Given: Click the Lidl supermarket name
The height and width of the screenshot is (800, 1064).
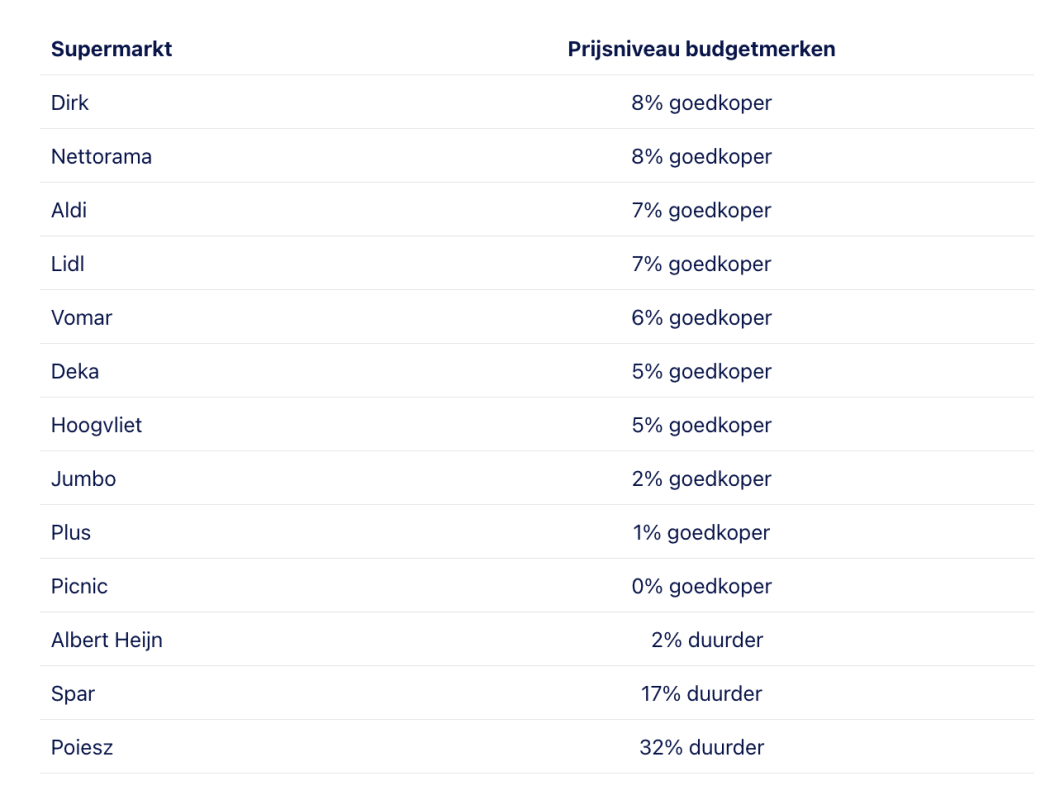Looking at the screenshot, I should click(x=68, y=264).
